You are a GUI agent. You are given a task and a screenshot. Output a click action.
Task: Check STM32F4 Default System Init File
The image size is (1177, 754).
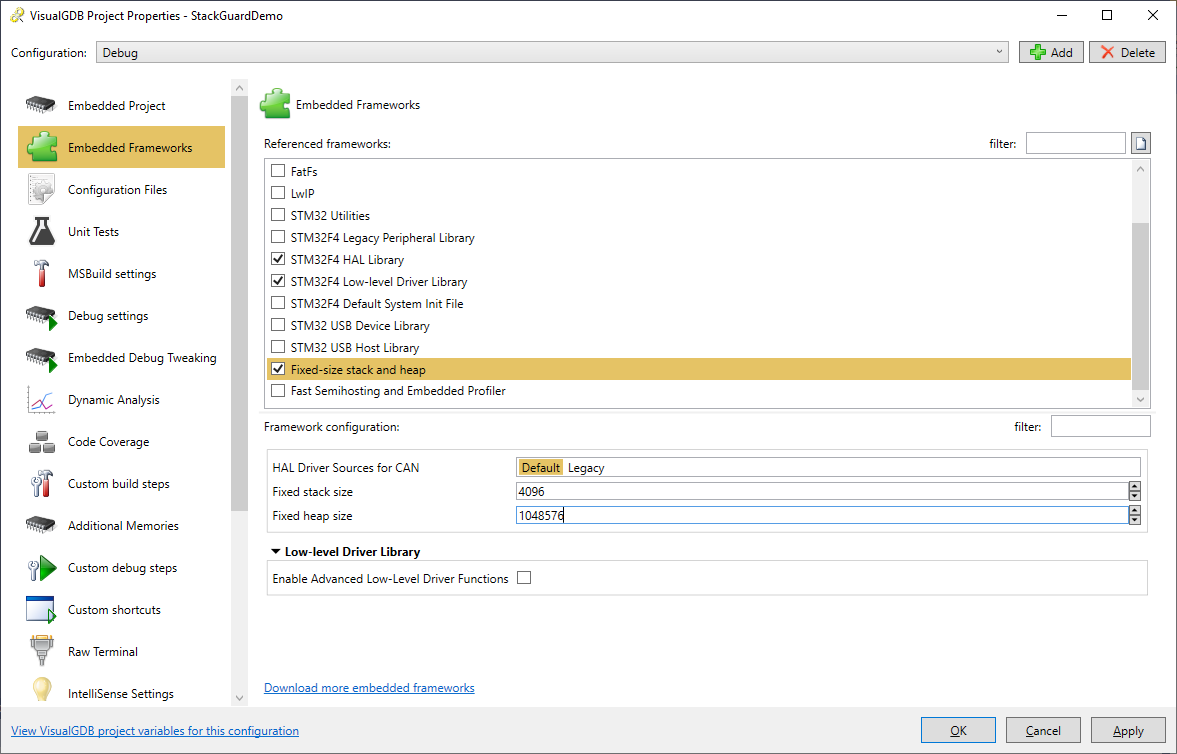click(278, 303)
